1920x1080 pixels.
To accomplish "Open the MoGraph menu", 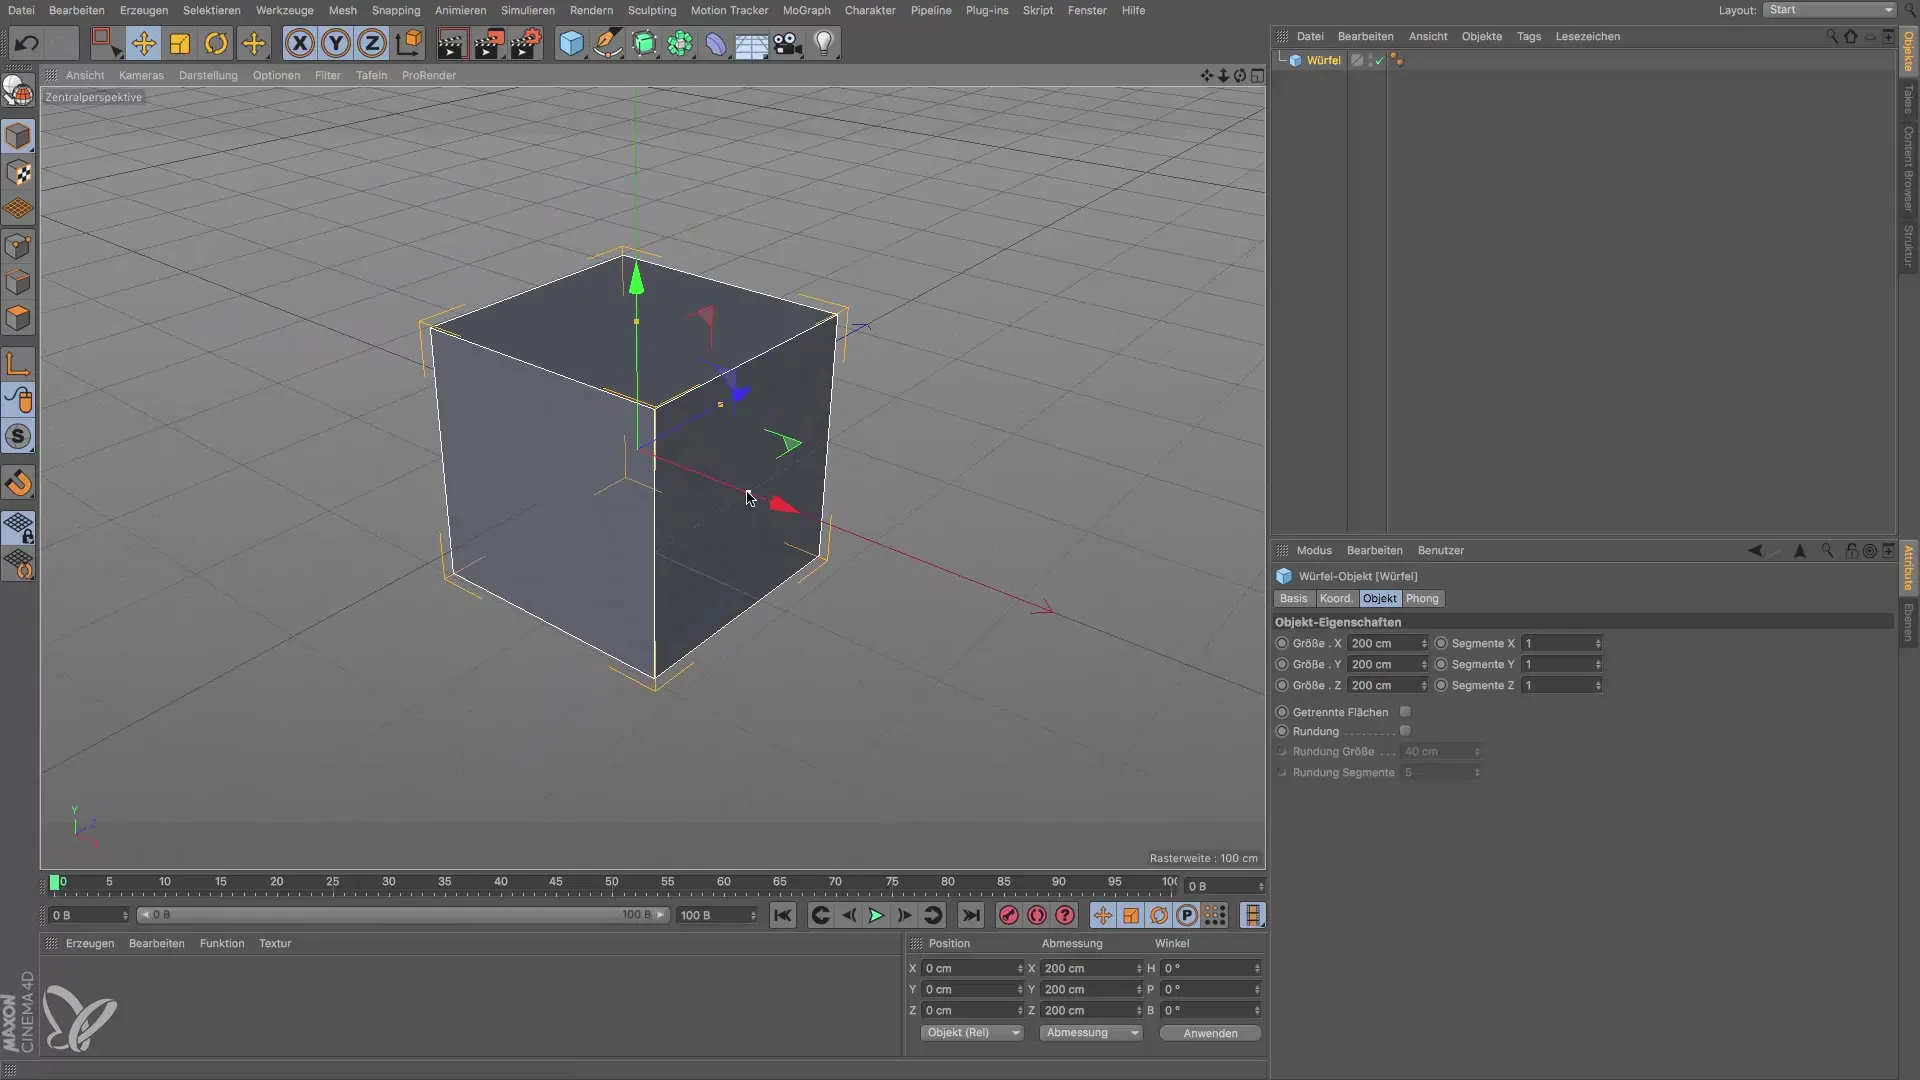I will (x=806, y=10).
